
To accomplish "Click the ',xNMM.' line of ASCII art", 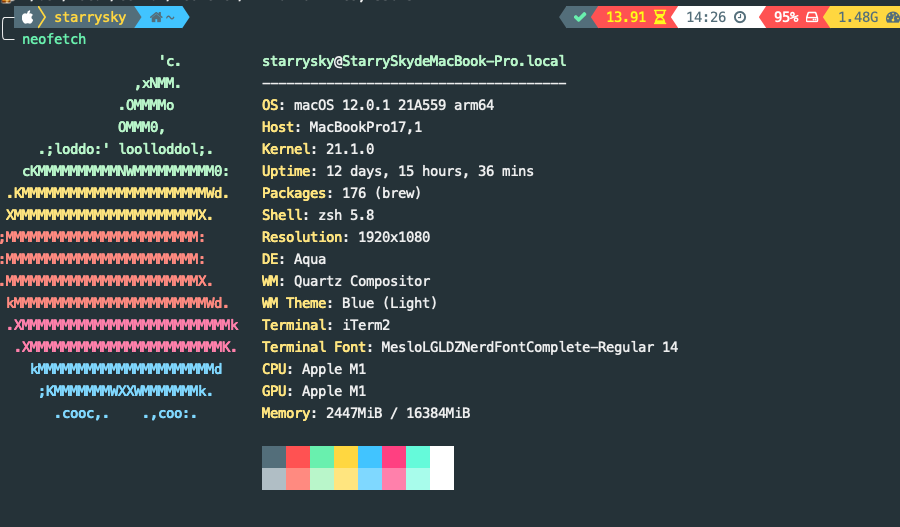I will (x=158, y=83).
